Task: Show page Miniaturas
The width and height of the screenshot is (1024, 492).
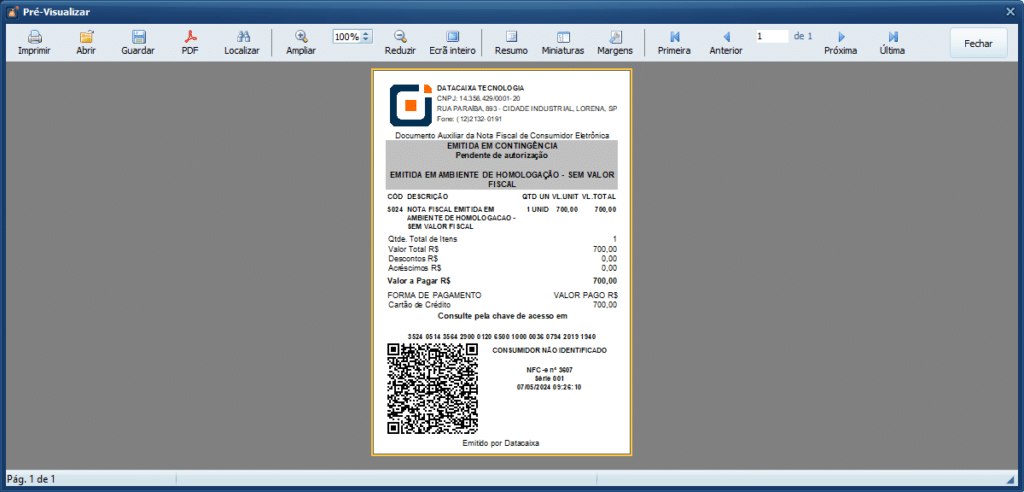Action: pos(563,43)
